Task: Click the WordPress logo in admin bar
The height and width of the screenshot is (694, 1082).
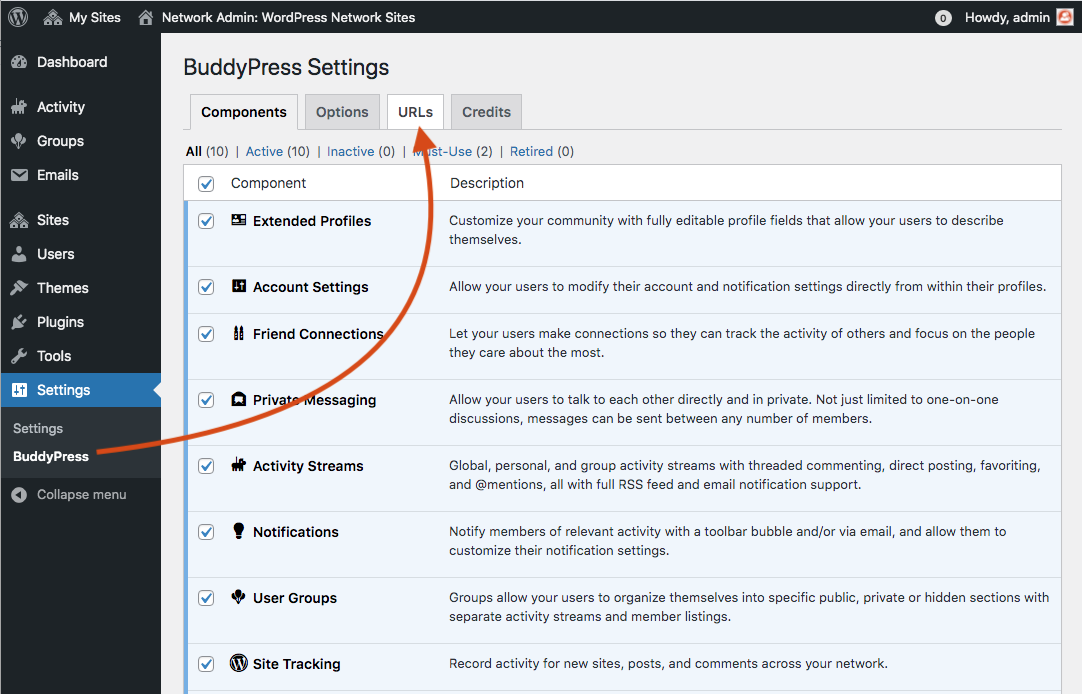Action: [x=18, y=17]
